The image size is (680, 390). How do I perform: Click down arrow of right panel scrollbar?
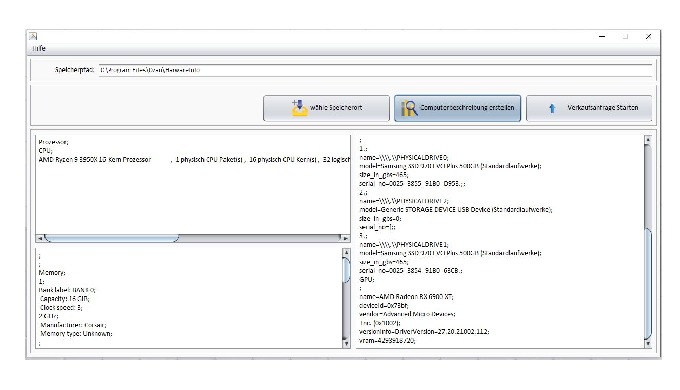click(x=648, y=344)
